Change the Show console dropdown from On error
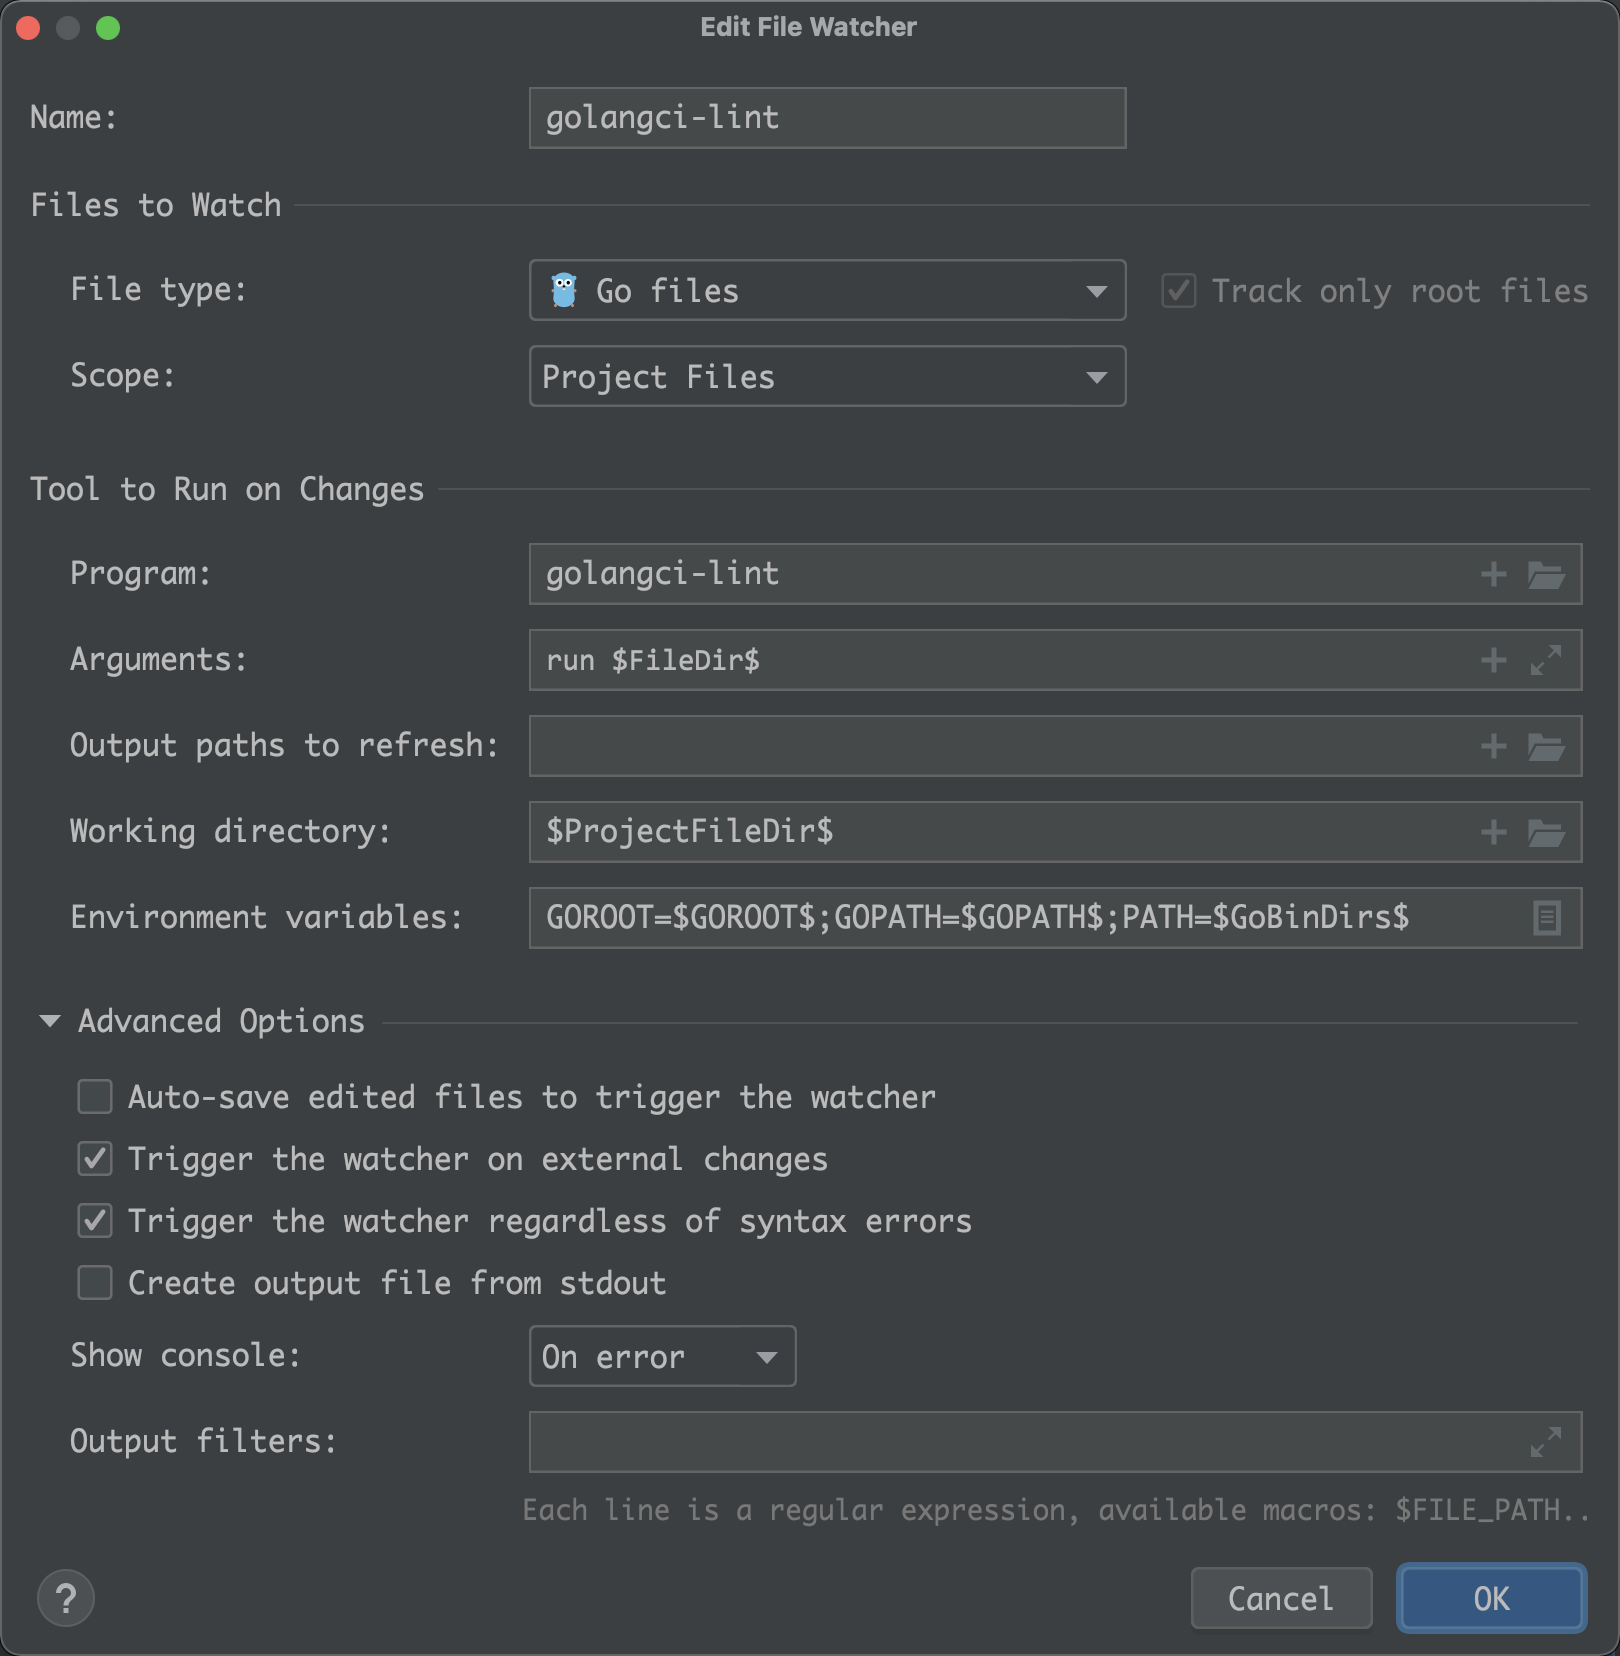1620x1656 pixels. click(662, 1357)
